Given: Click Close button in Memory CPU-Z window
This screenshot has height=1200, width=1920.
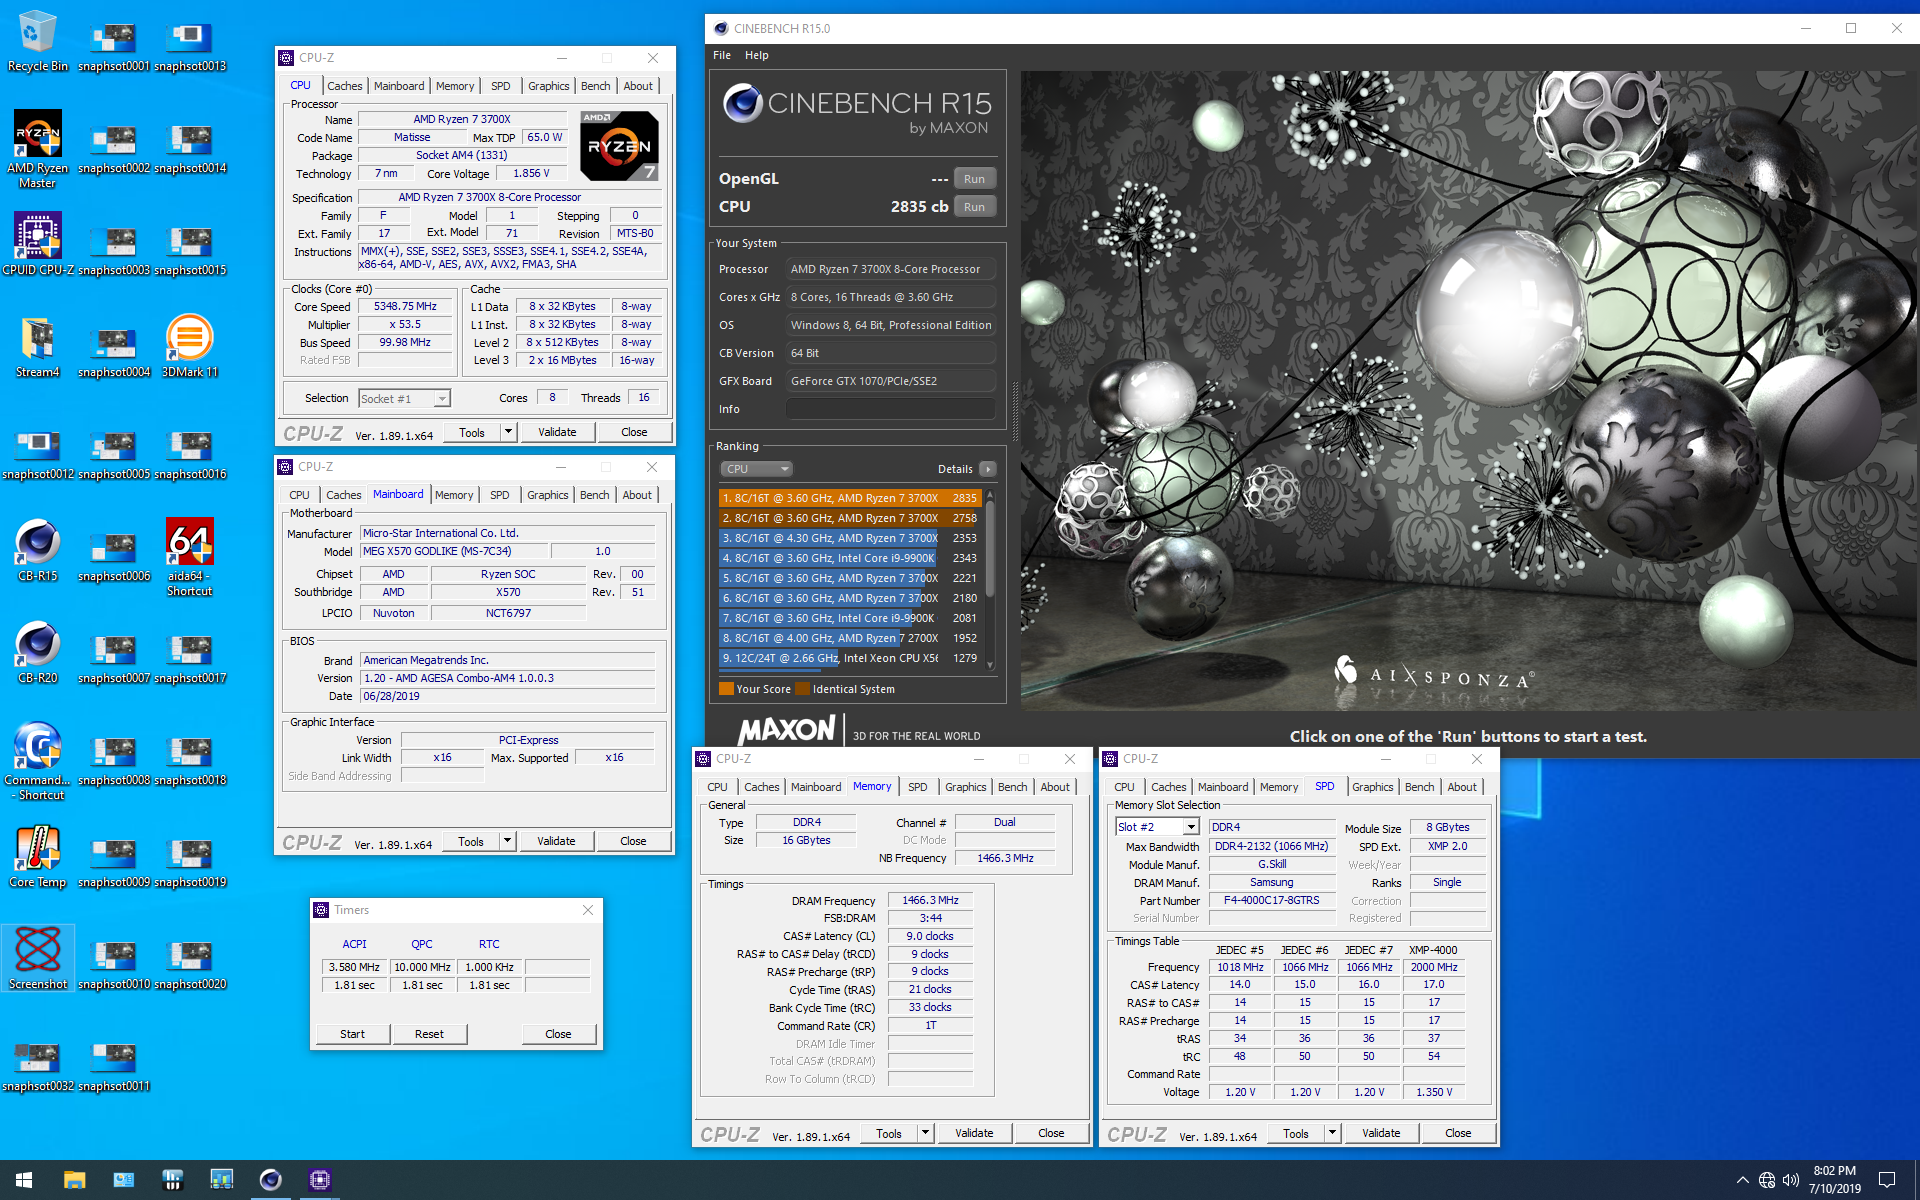Looking at the screenshot, I should coord(1051,1133).
